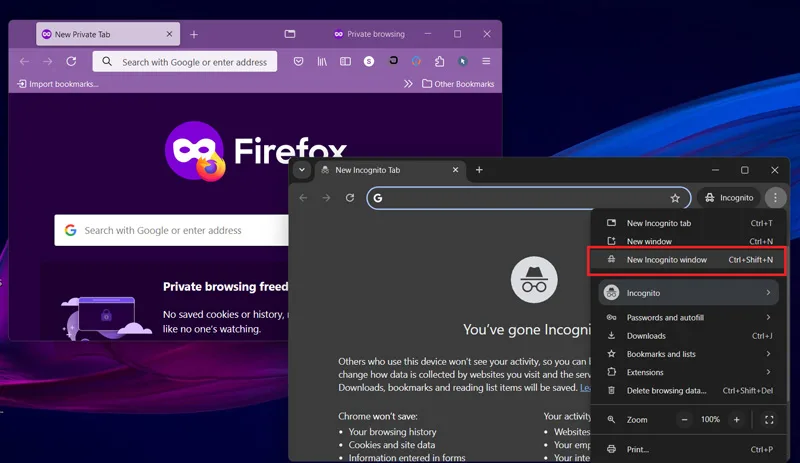The height and width of the screenshot is (463, 800).
Task: Reload the page in Firefox
Action: point(71,62)
